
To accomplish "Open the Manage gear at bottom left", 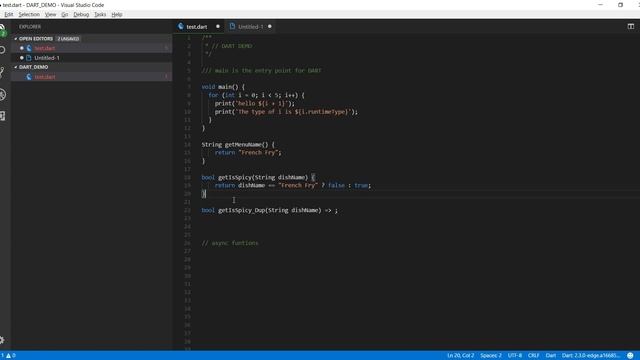I will [2, 340].
